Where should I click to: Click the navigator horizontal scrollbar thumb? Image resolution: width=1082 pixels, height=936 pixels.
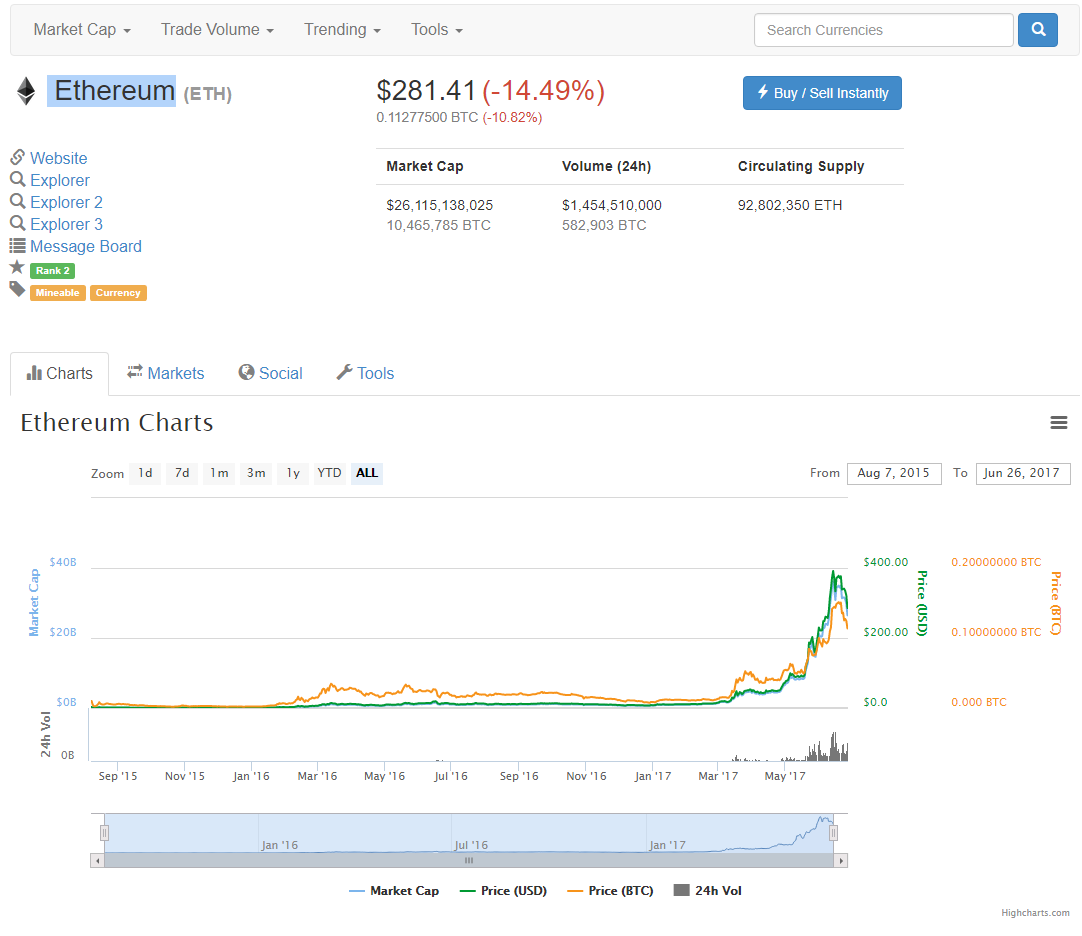[x=469, y=861]
